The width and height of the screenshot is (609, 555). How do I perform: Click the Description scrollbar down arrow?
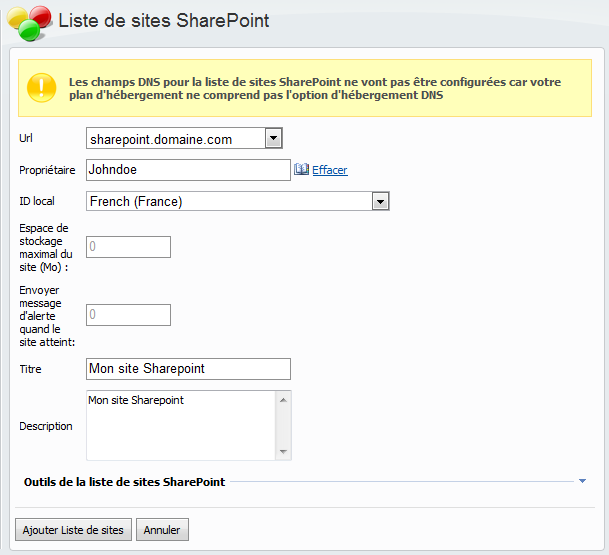click(284, 452)
